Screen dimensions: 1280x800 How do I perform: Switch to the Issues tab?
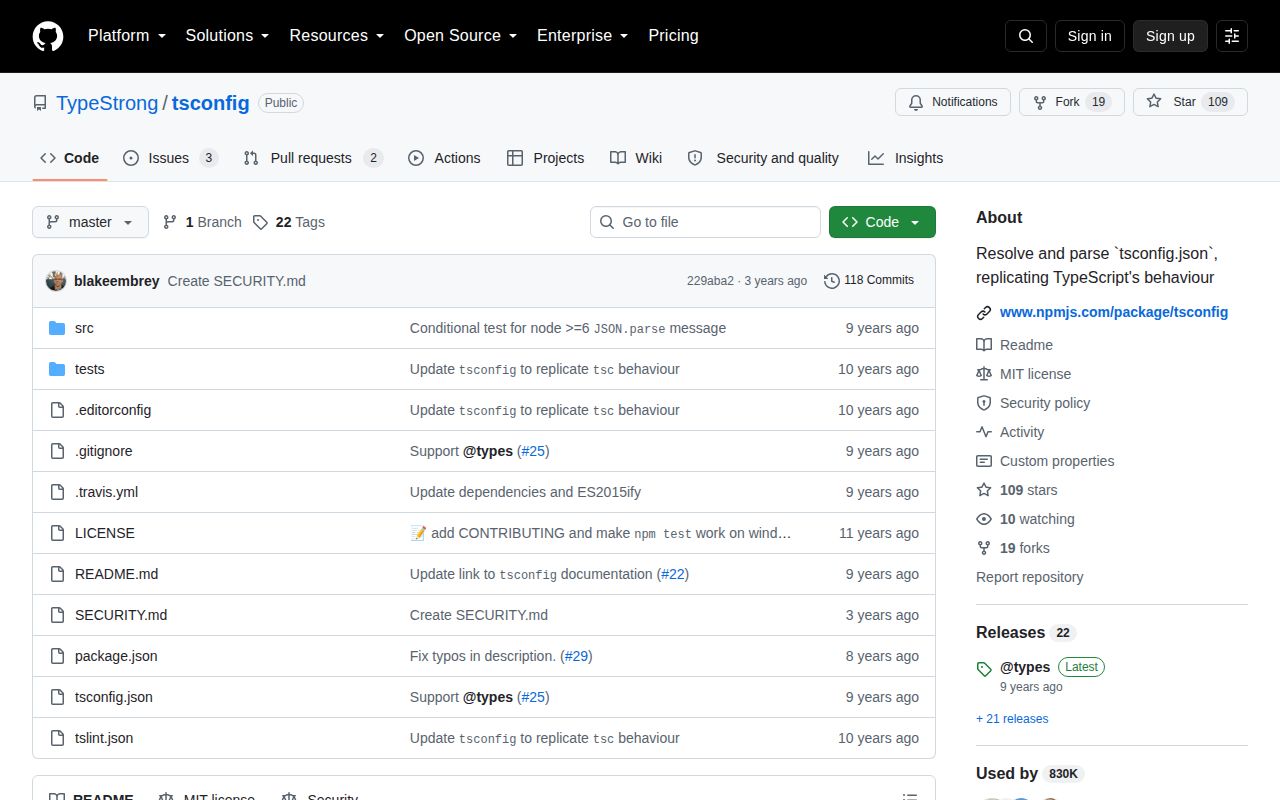171,158
